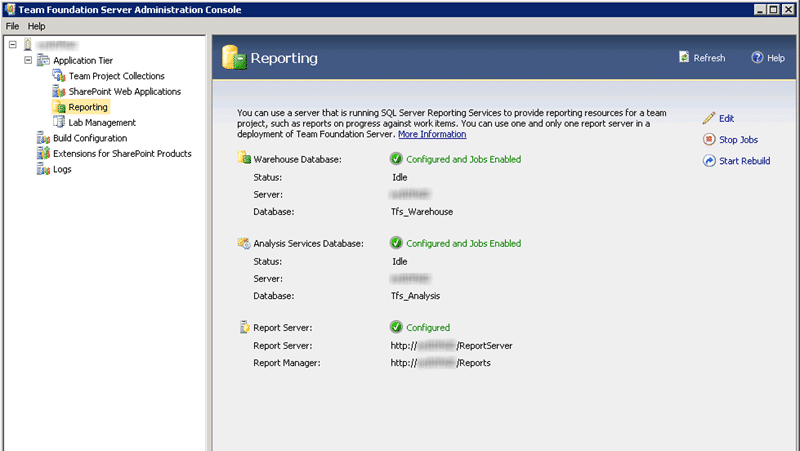Click the 'Warehouse Database:' label
This screenshot has height=451, width=800.
pos(297,159)
